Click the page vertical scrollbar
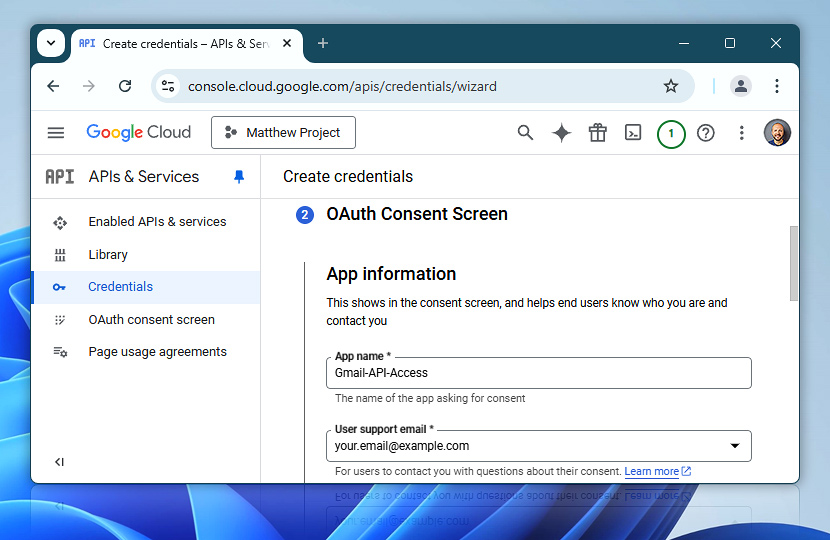The height and width of the screenshot is (540, 830). tap(793, 263)
